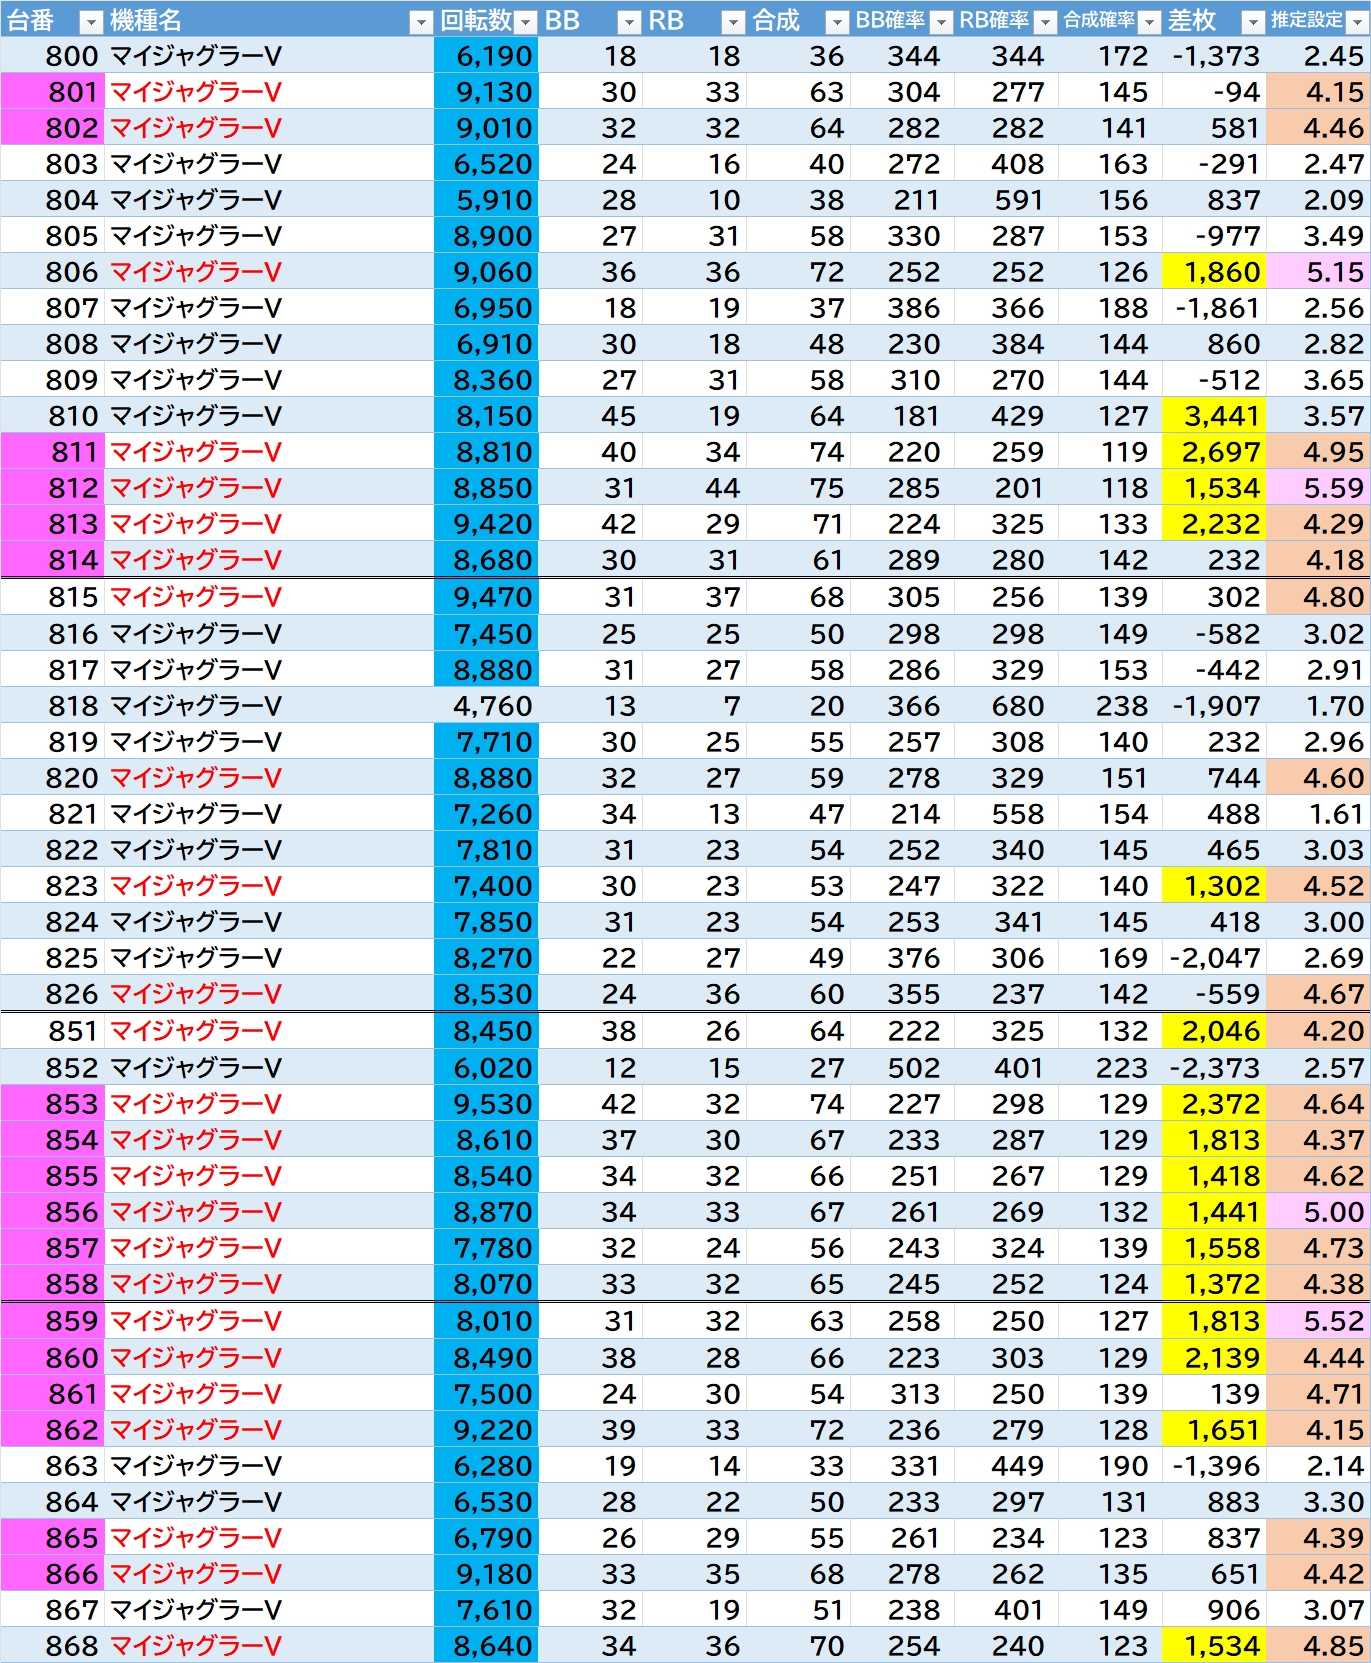Select the pink machine number cell 801
This screenshot has height=1663, width=1371.
pos(52,92)
